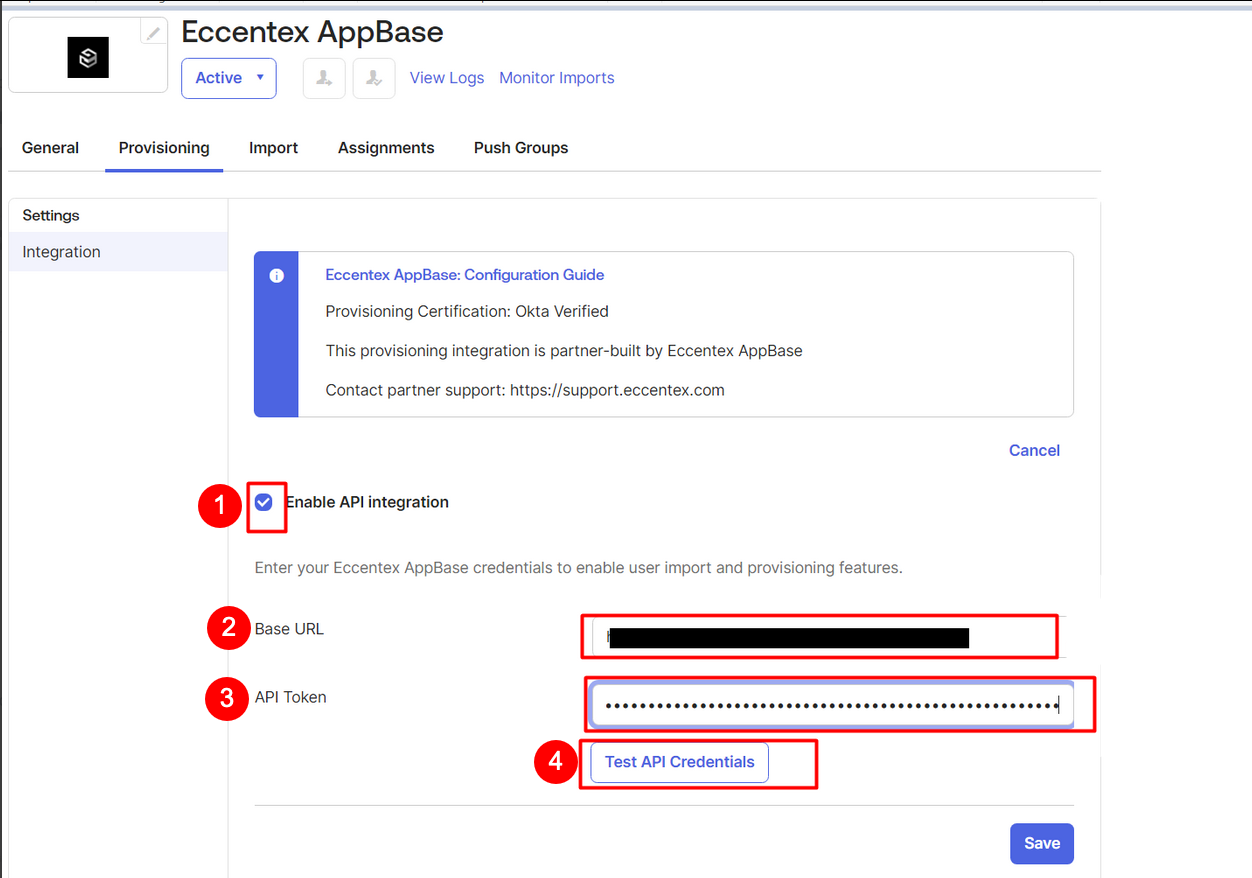Click 'Enter your Eccentex AppBase credentials' text
Image resolution: width=1252 pixels, height=878 pixels.
click(579, 568)
